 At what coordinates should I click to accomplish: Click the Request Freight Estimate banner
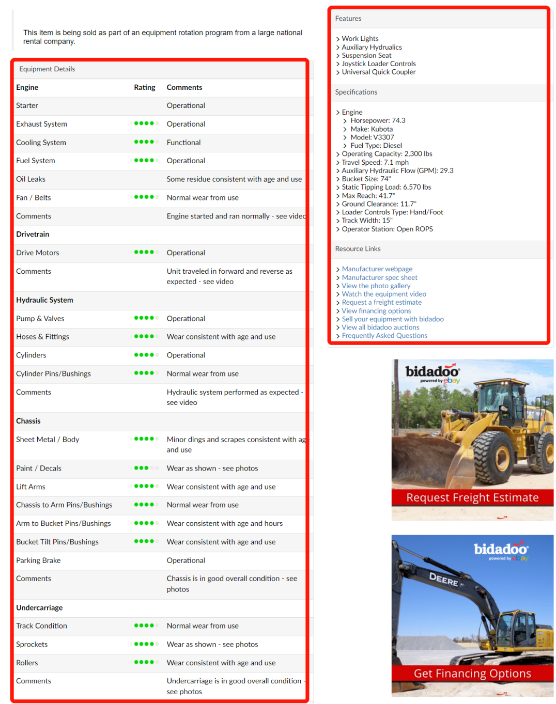(x=472, y=497)
